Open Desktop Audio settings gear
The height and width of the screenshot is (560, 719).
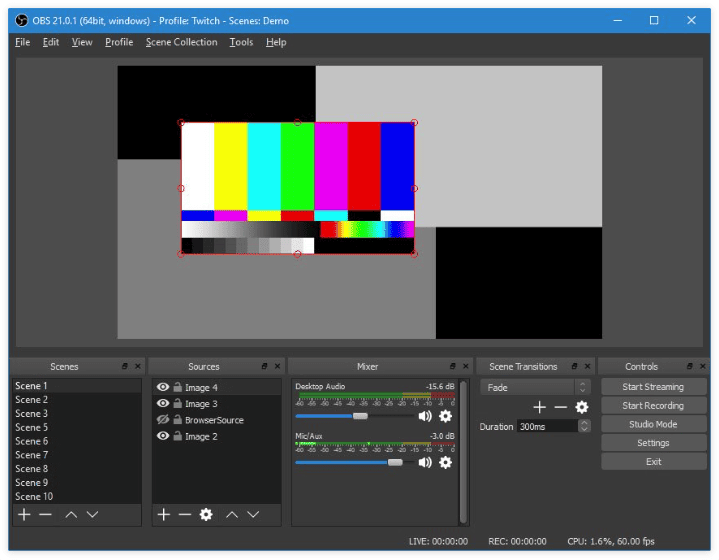(445, 416)
